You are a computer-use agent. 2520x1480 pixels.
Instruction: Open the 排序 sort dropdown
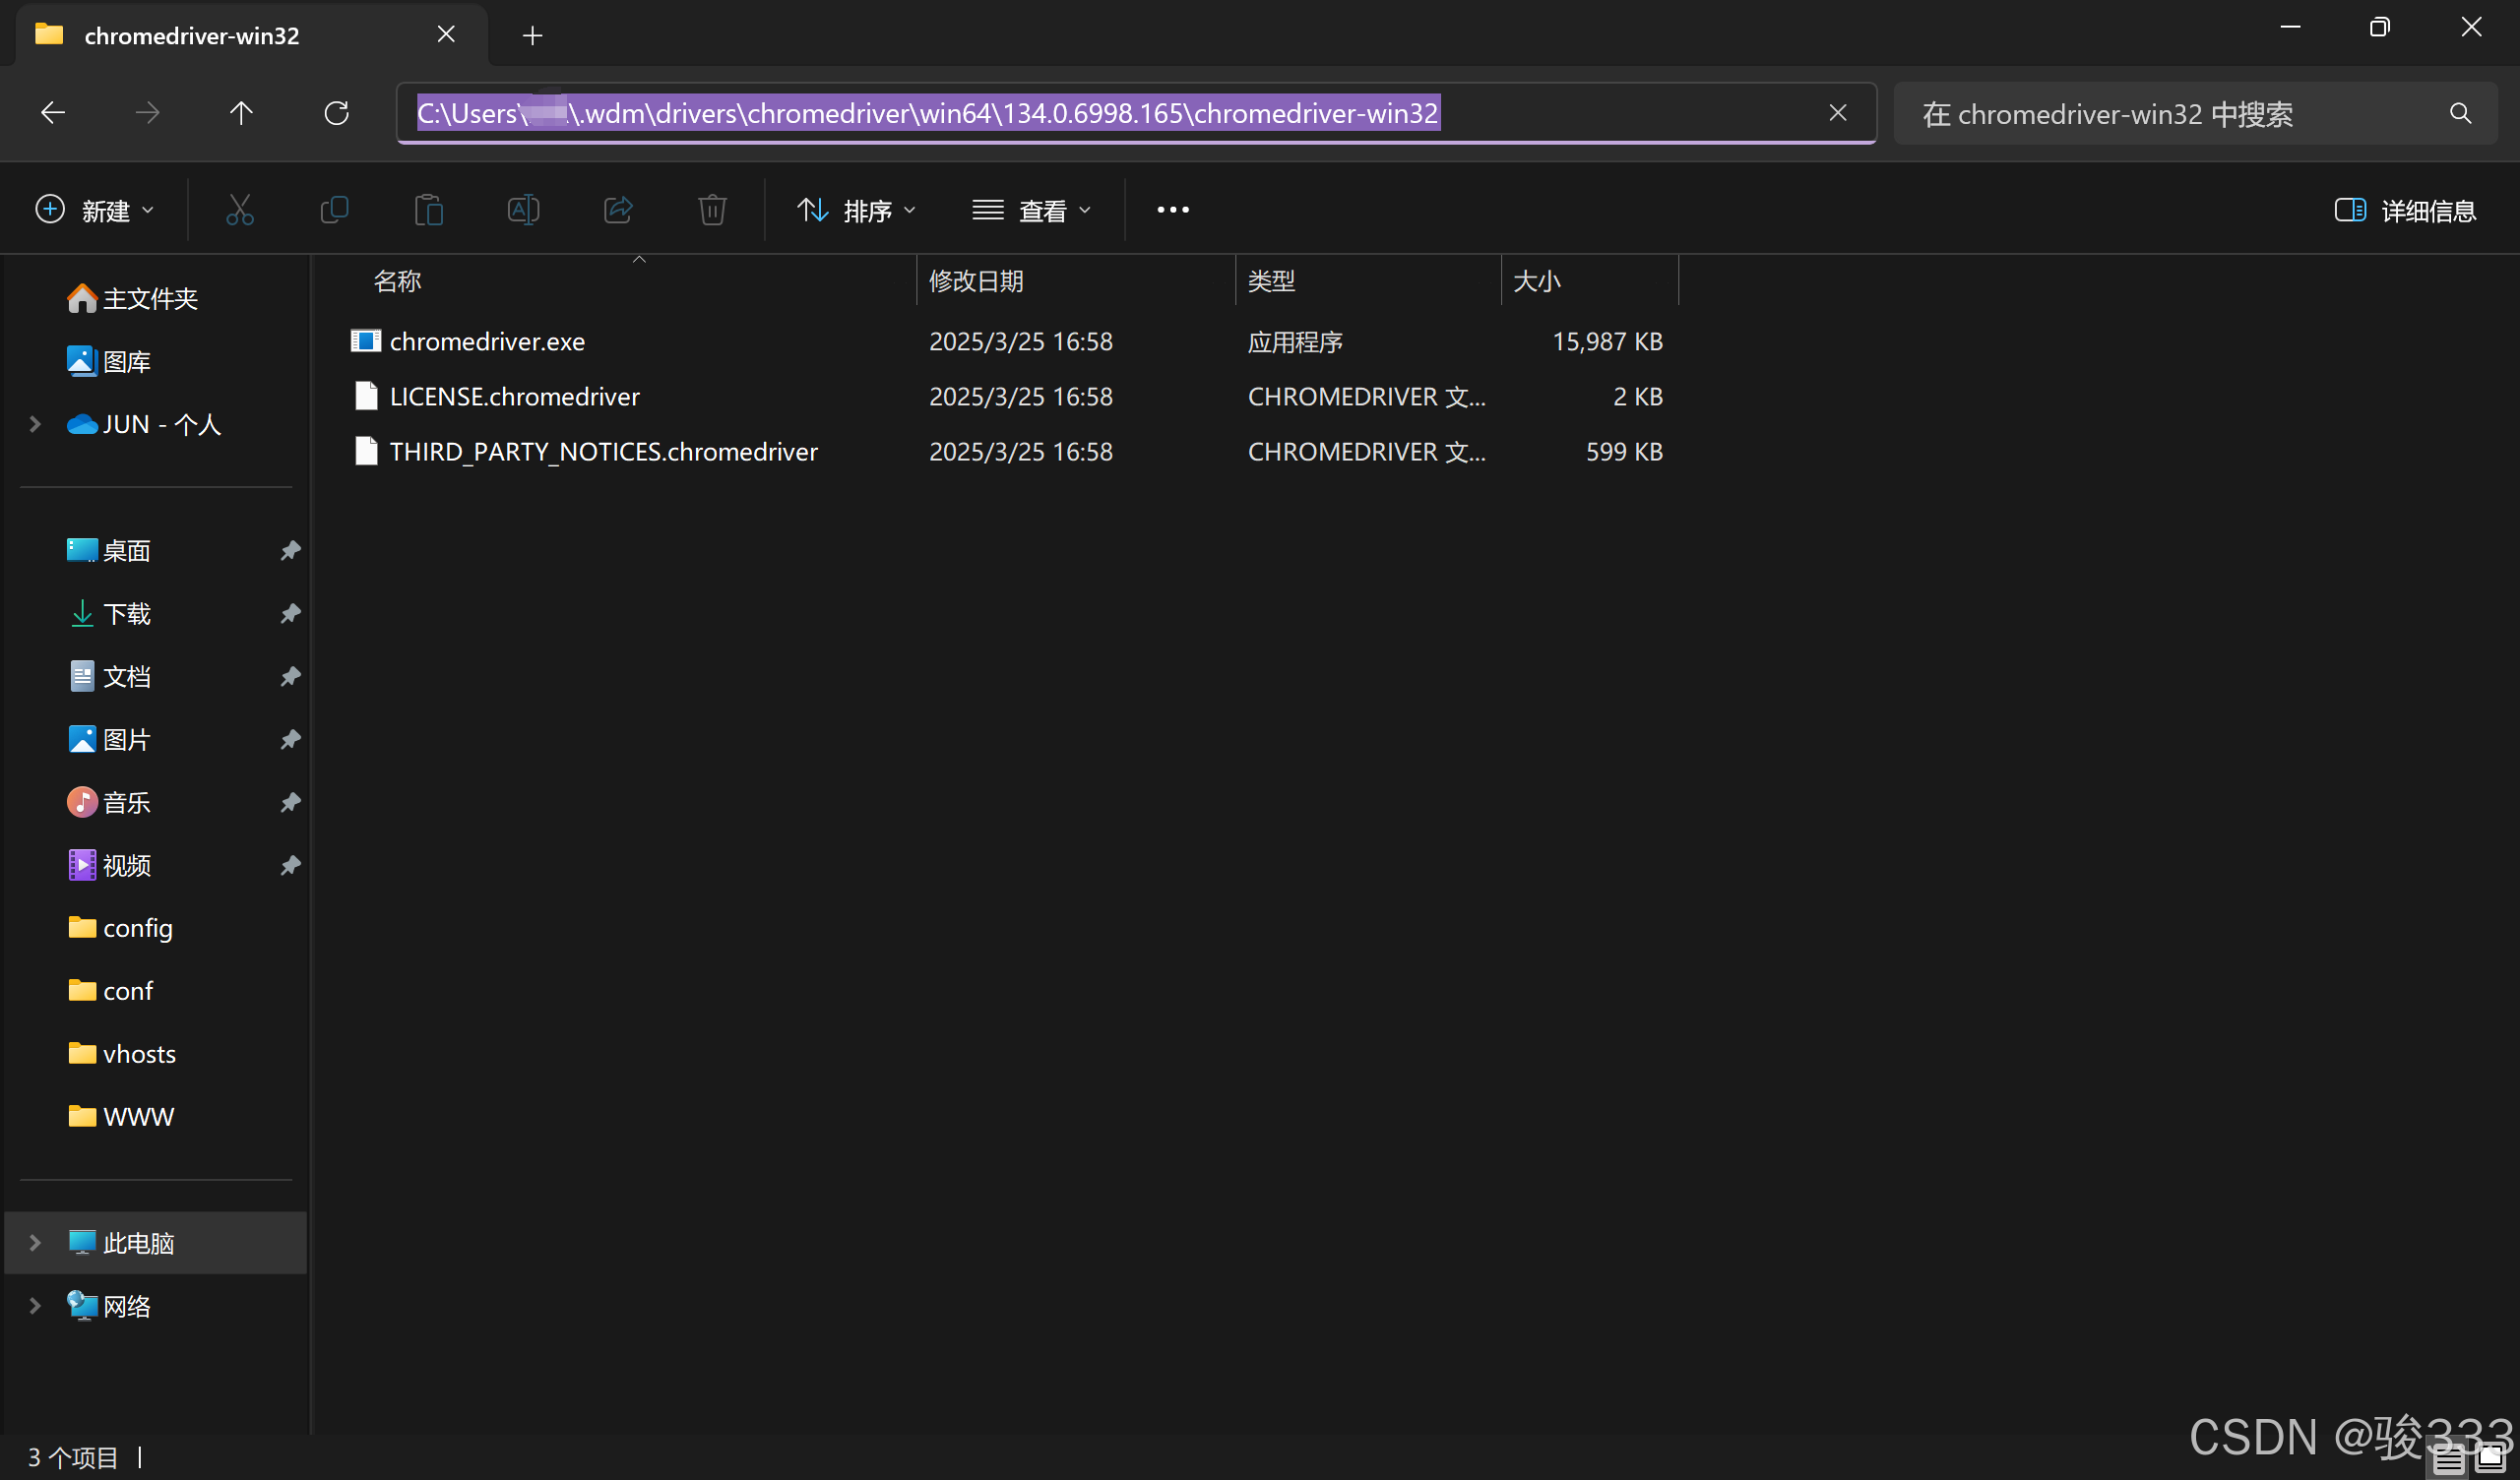(856, 209)
